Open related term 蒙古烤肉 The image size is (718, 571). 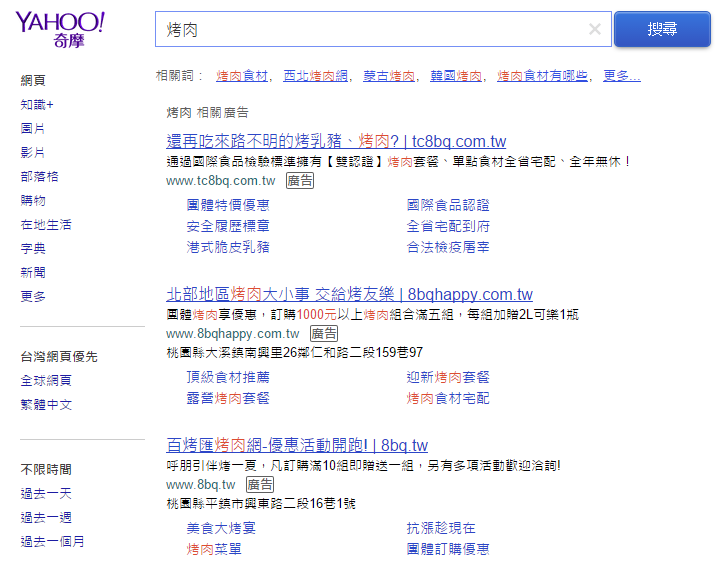click(x=389, y=76)
